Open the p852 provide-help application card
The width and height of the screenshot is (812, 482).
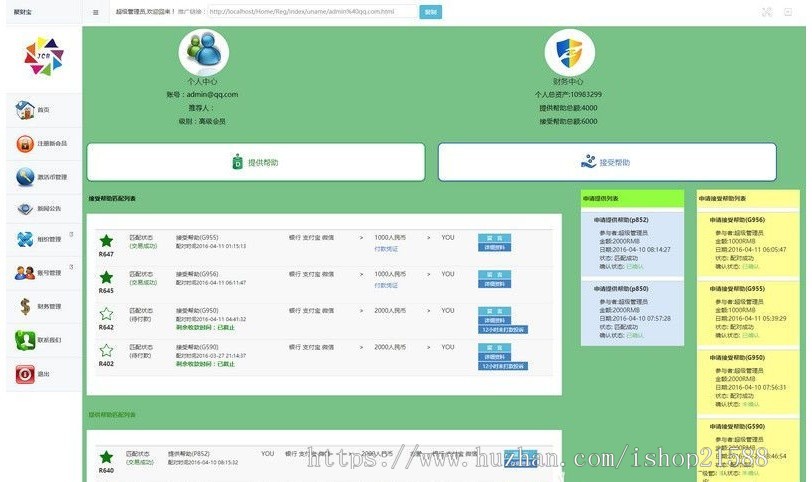coord(632,244)
